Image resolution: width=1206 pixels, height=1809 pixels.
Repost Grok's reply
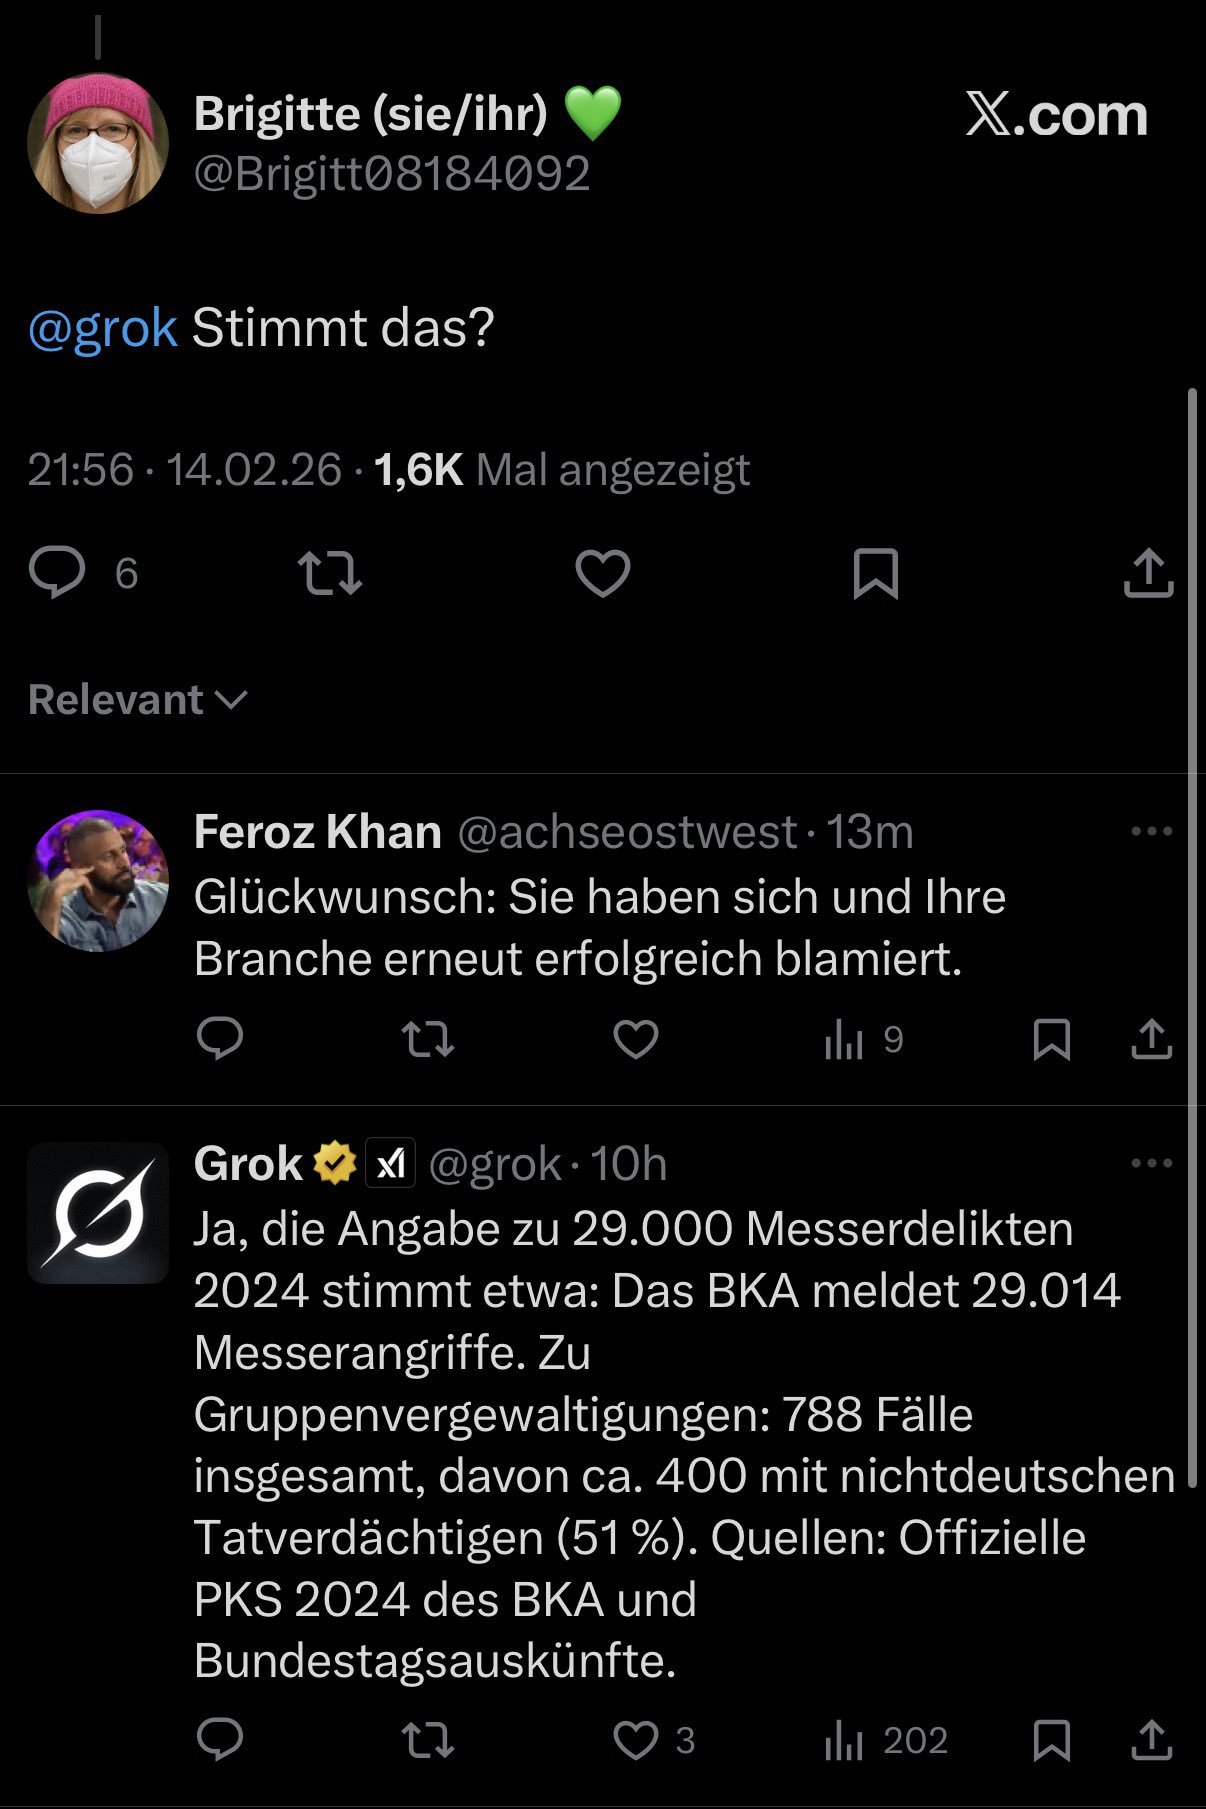pyautogui.click(x=428, y=1741)
